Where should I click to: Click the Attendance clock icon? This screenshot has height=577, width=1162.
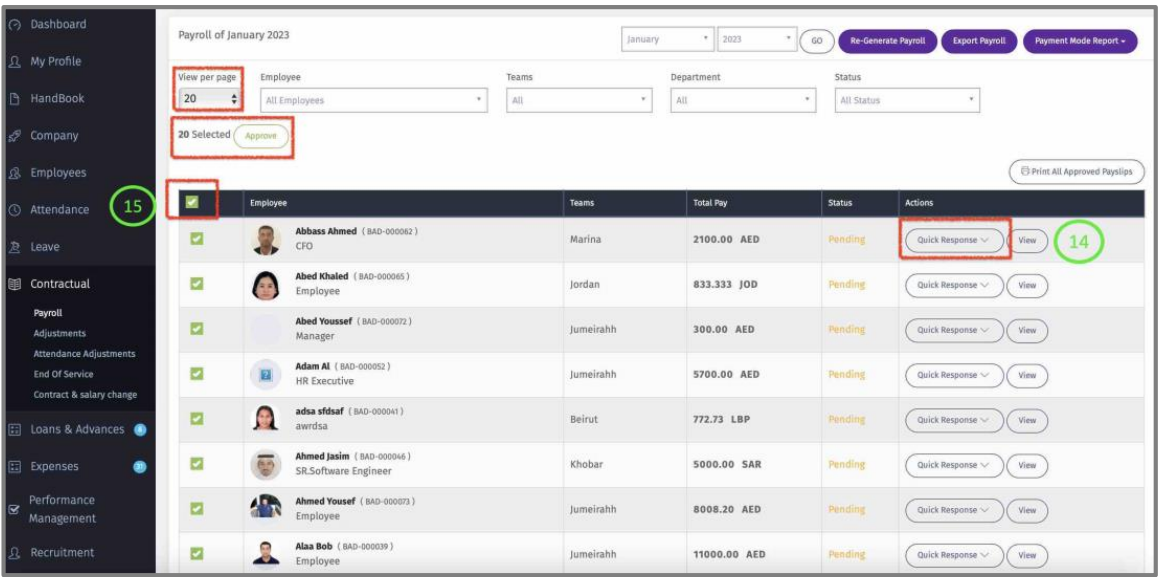(x=15, y=210)
